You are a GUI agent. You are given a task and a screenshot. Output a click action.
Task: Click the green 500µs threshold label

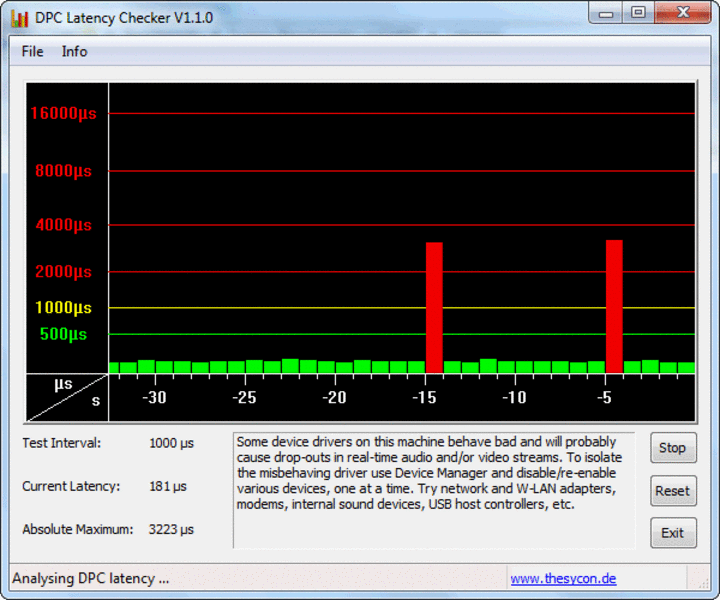pyautogui.click(x=63, y=334)
